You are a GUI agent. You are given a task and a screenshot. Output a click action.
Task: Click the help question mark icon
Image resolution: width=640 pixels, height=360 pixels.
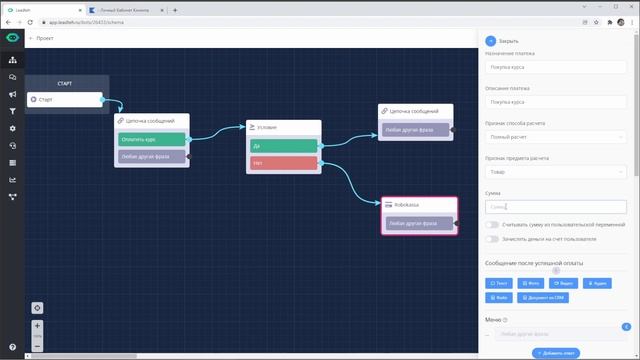(x=13, y=347)
